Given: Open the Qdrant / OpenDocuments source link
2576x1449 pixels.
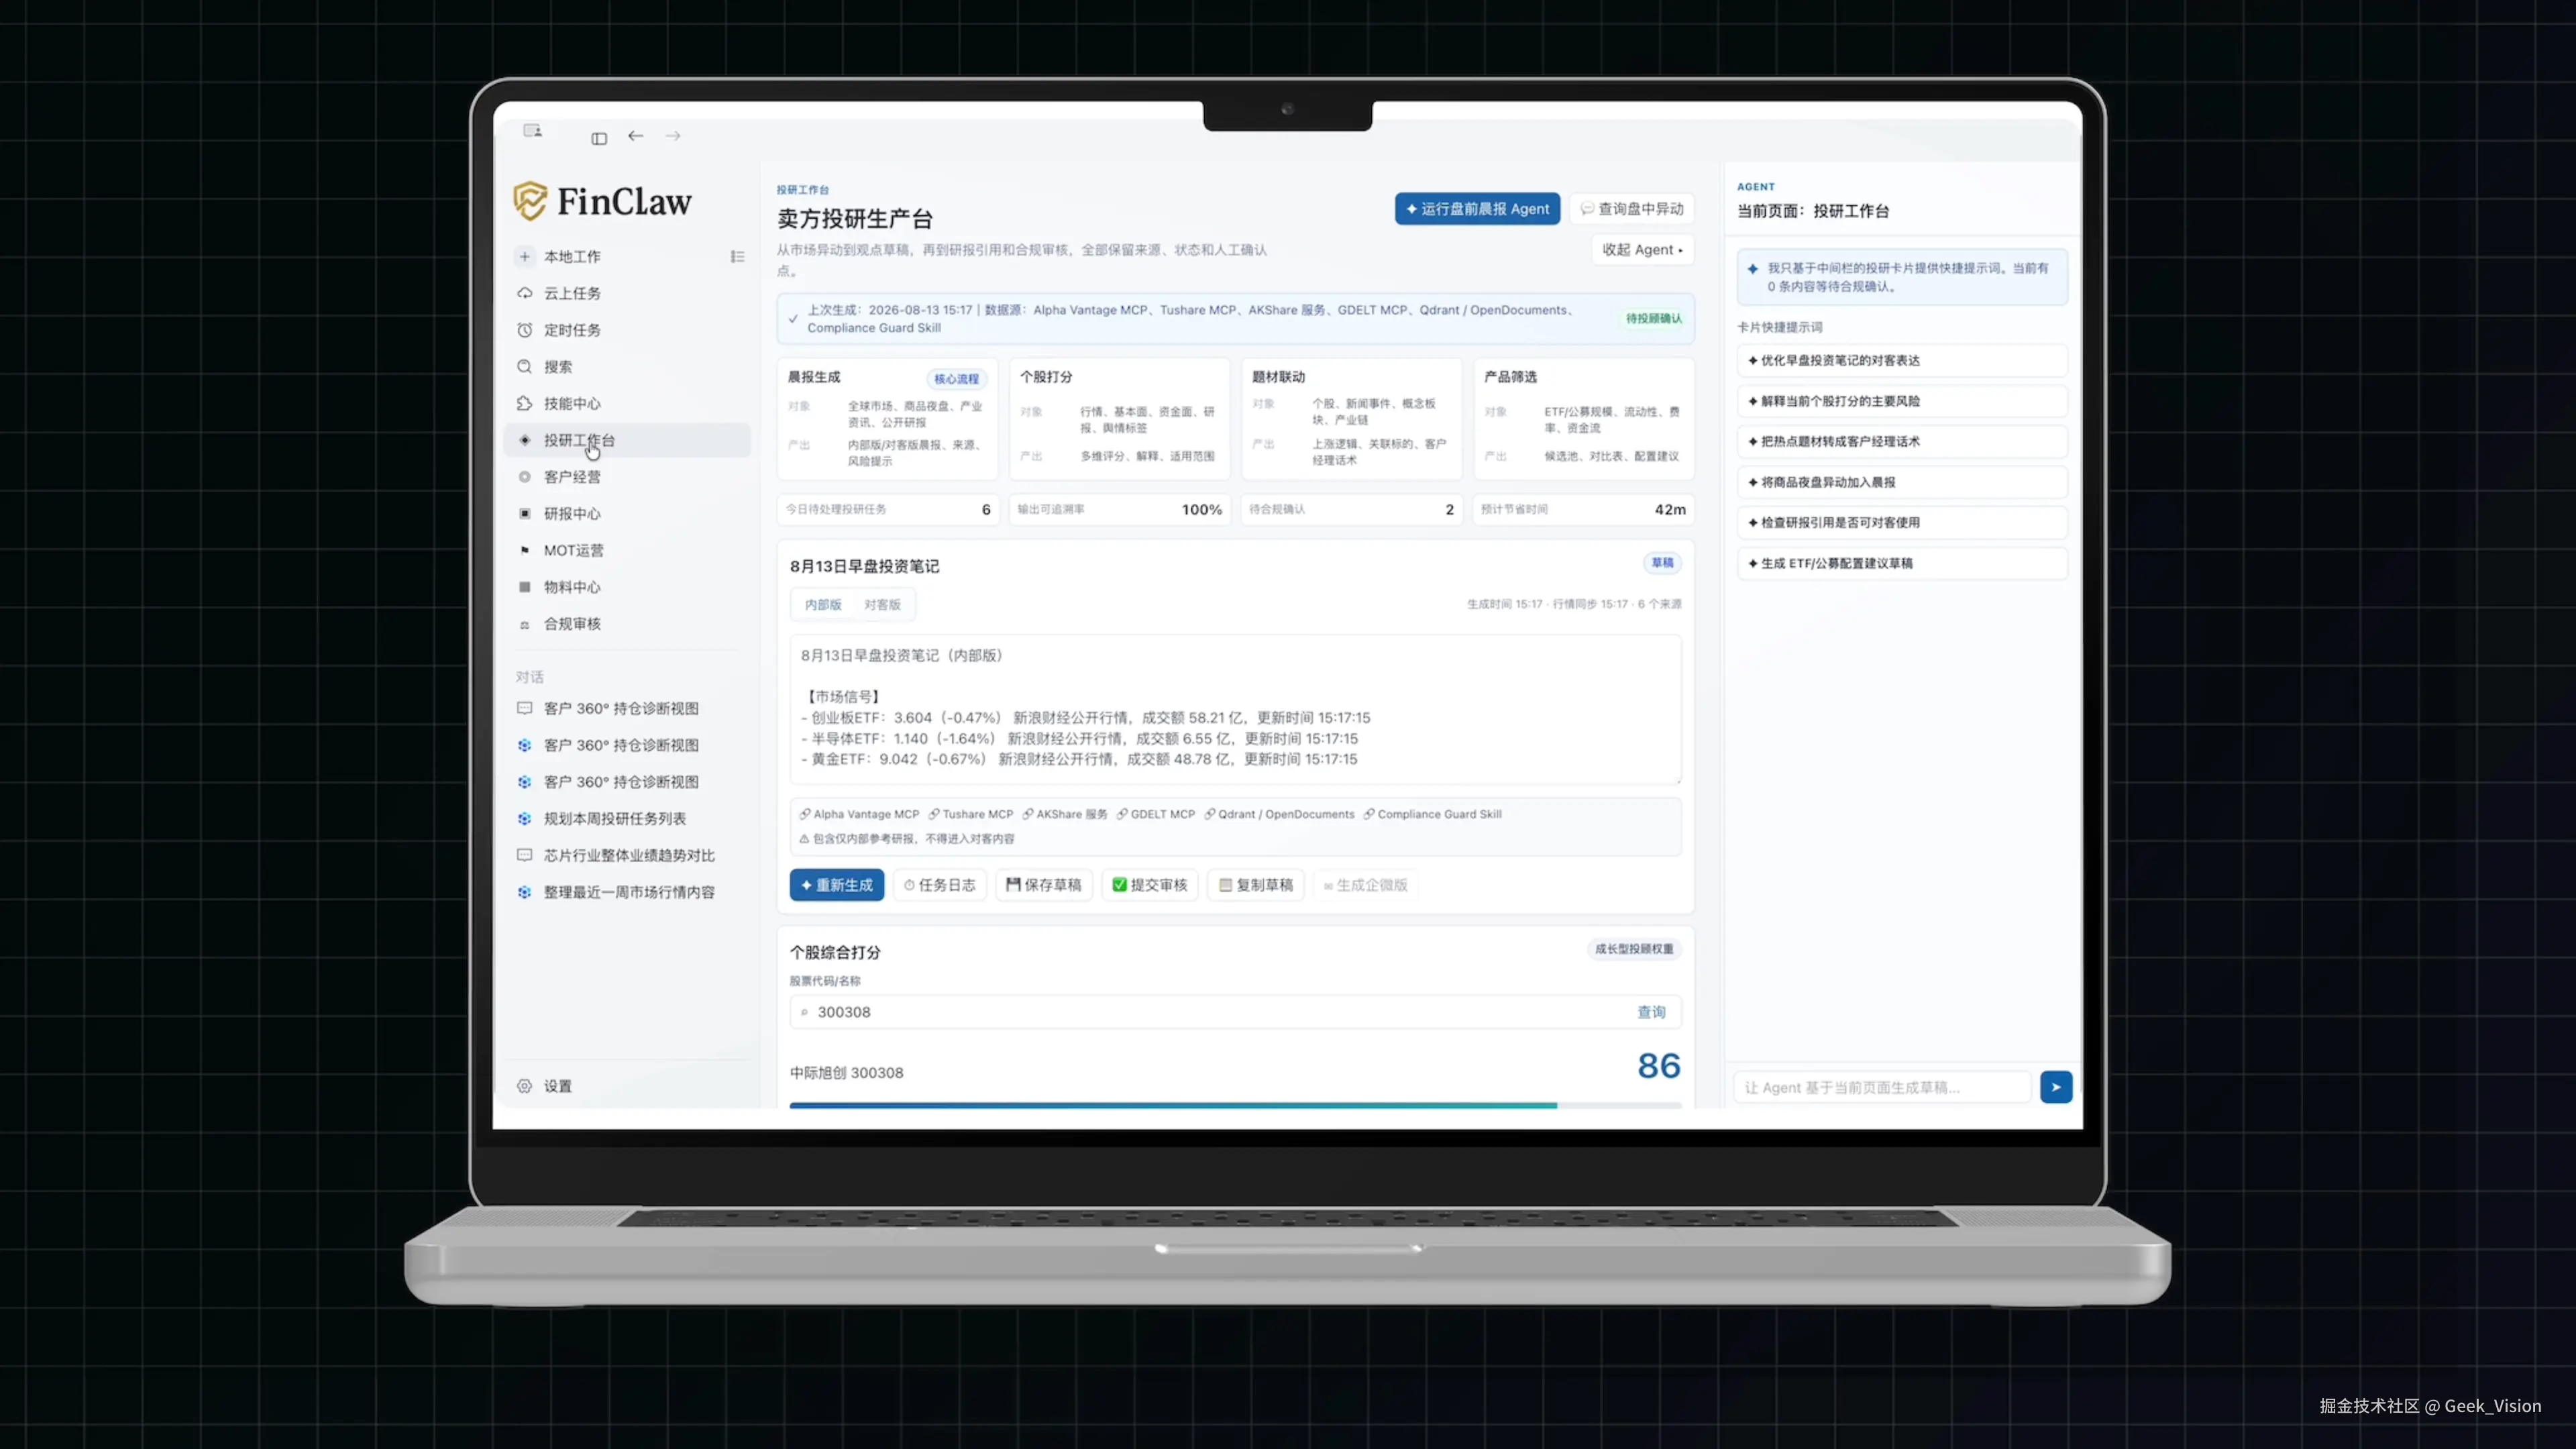Looking at the screenshot, I should pos(1279,814).
